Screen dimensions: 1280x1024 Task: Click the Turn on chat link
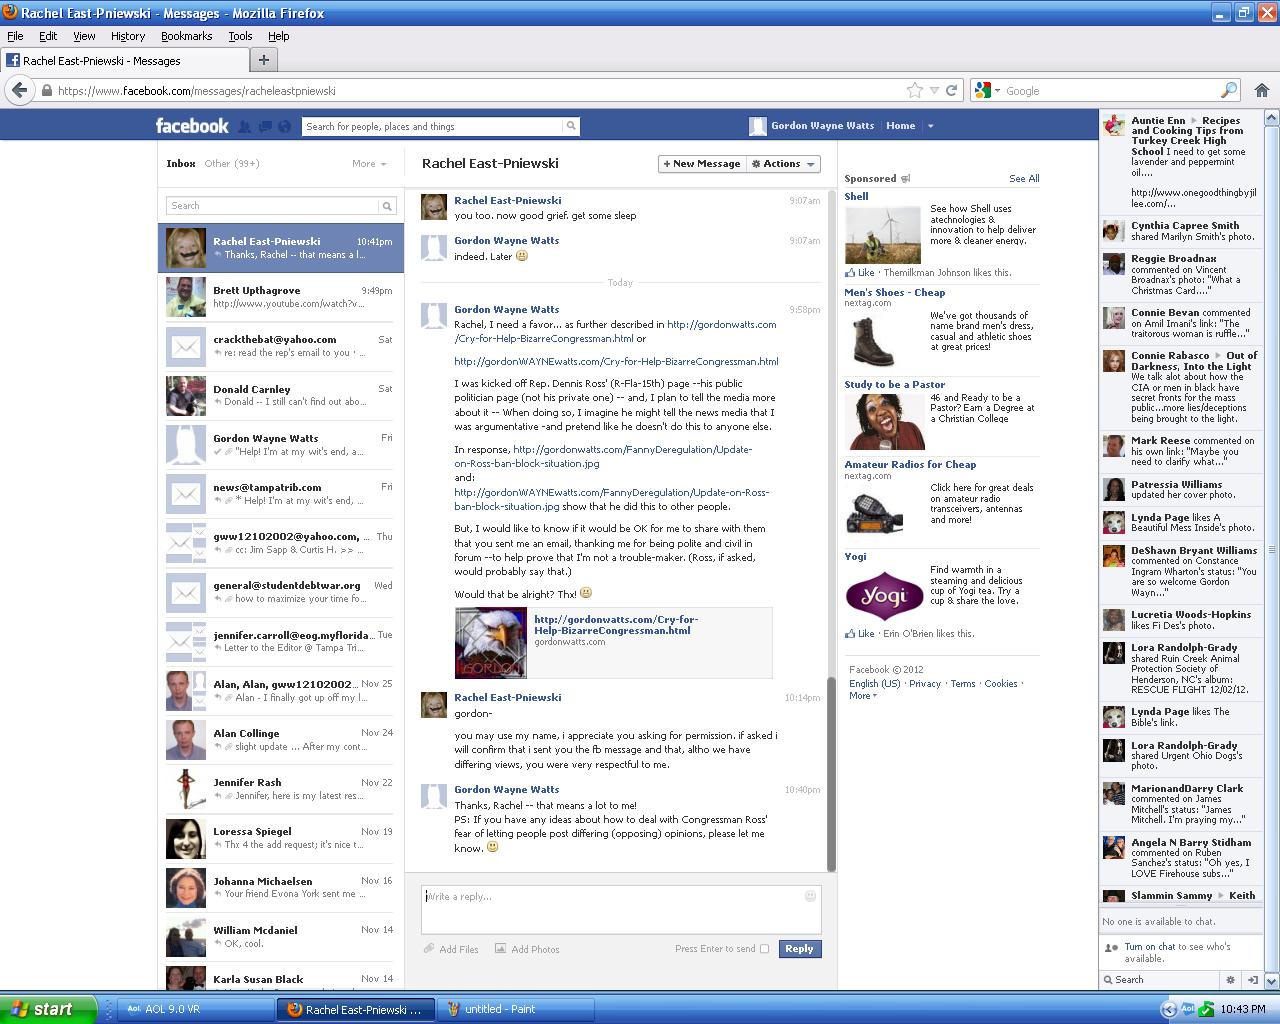(1149, 946)
